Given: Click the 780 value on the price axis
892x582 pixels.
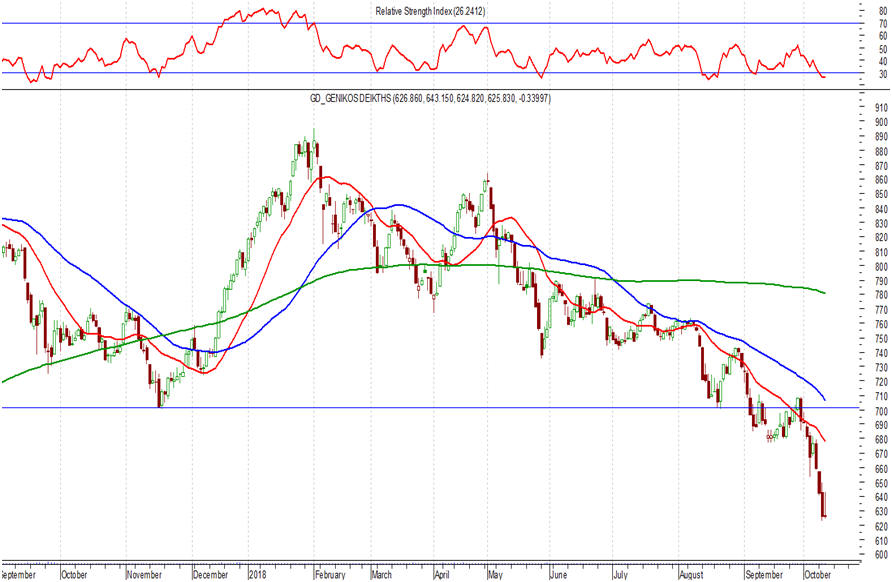Looking at the screenshot, I should [881, 295].
